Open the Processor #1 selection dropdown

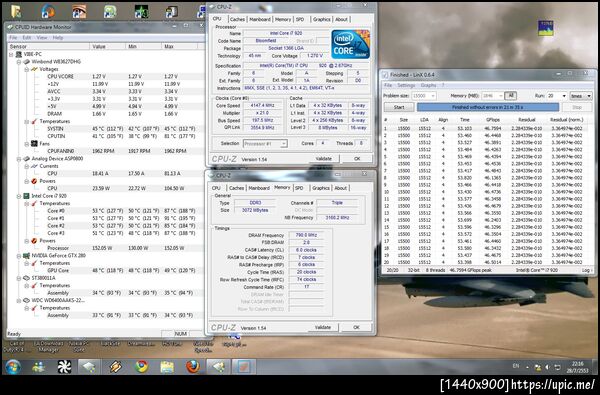pos(284,144)
